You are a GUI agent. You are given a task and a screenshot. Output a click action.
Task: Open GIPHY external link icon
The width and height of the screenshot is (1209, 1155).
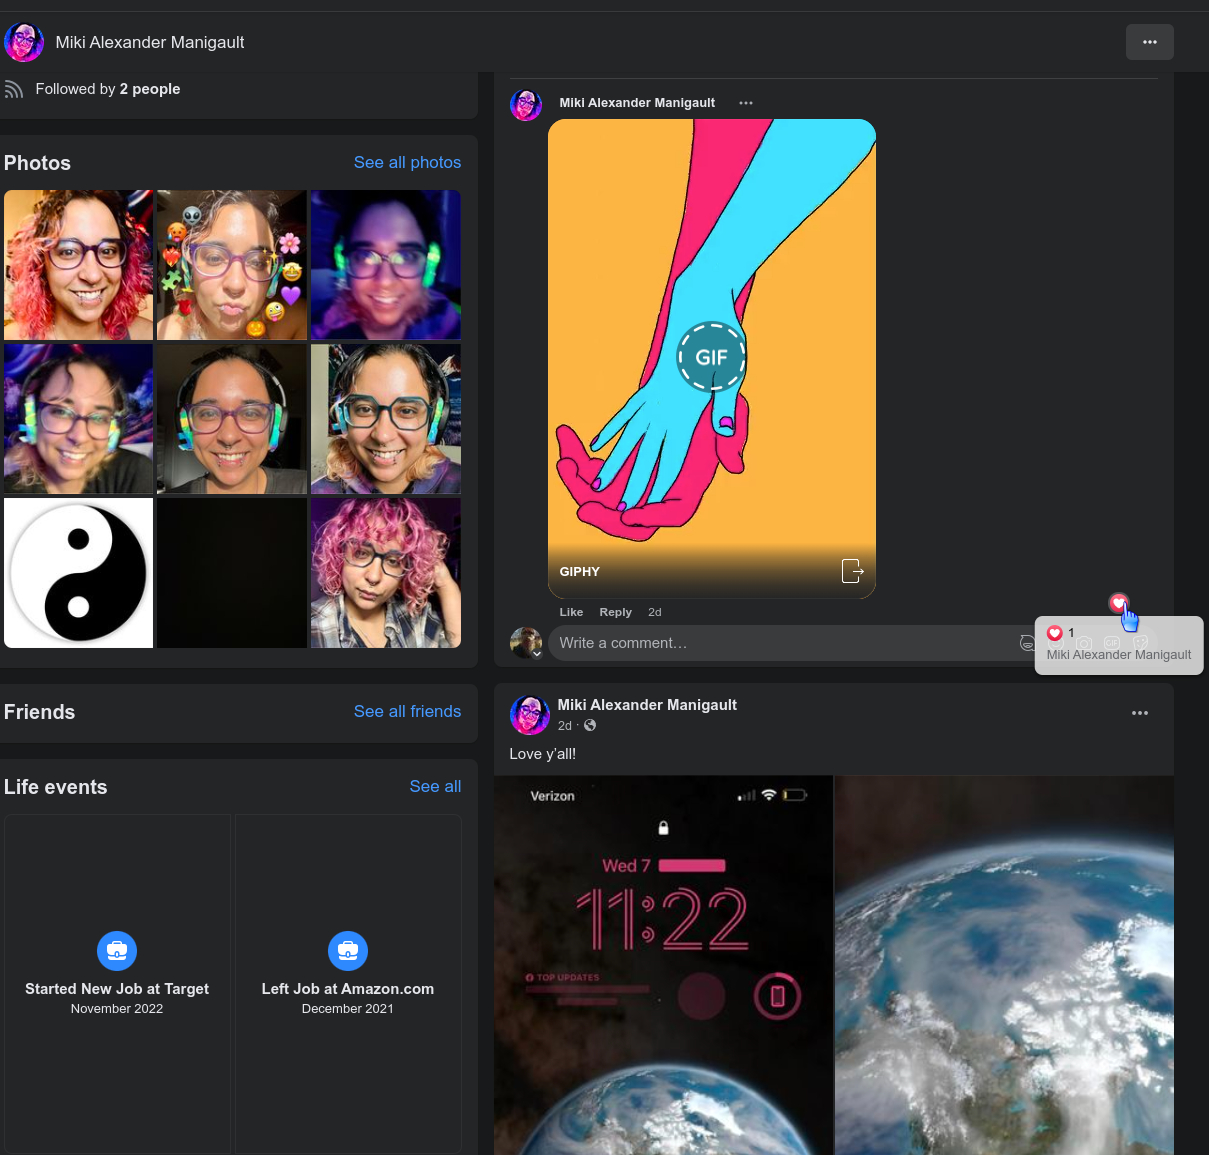pyautogui.click(x=852, y=571)
